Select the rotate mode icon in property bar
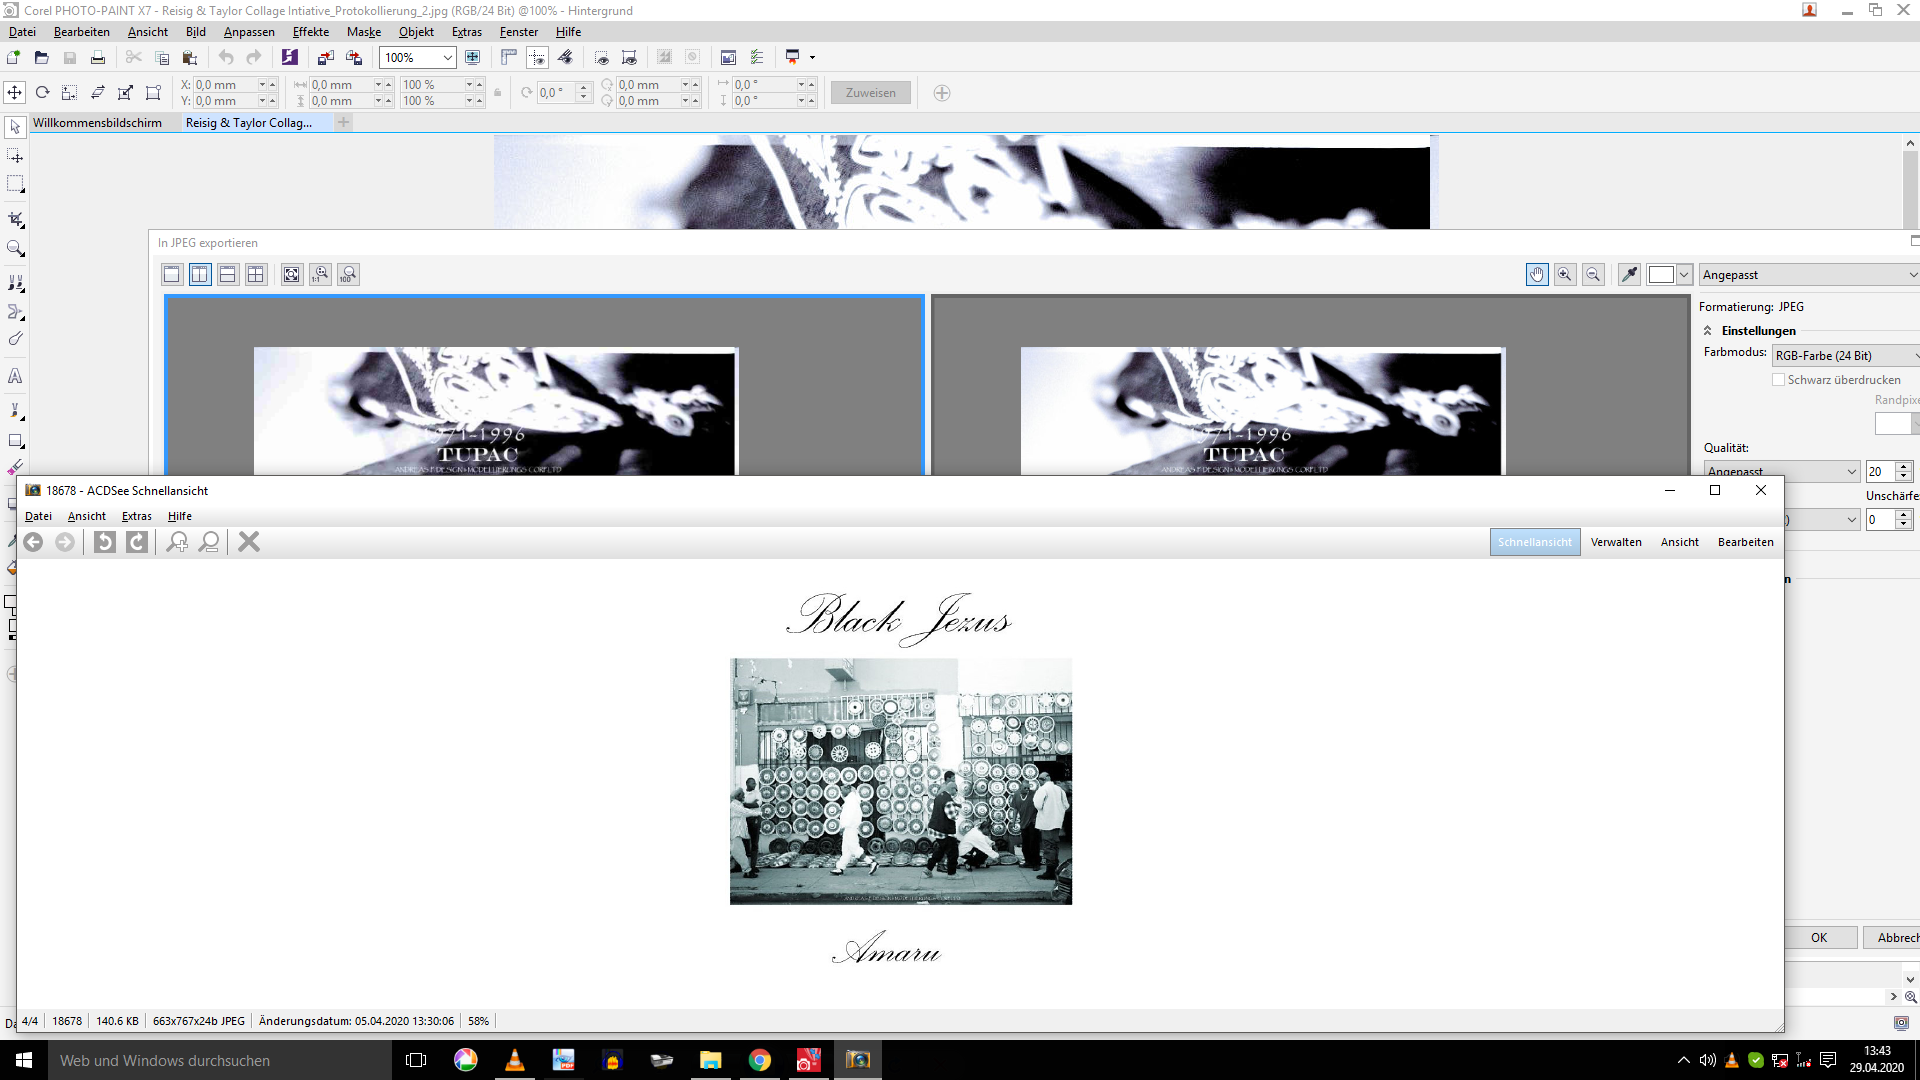 pyautogui.click(x=42, y=93)
